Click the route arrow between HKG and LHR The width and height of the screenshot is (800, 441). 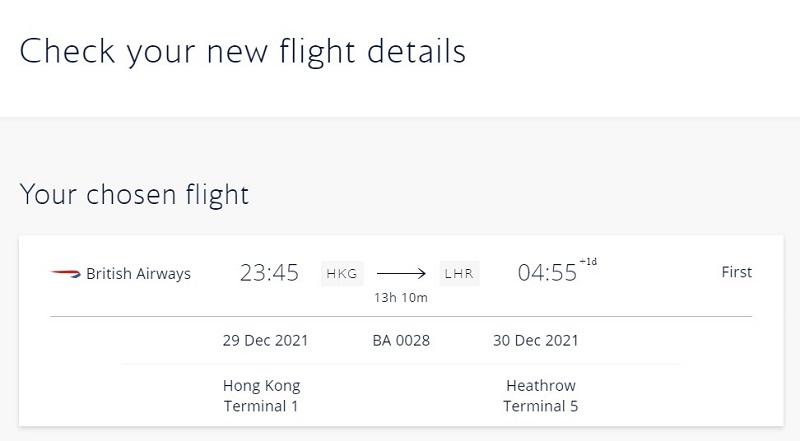[x=401, y=274]
